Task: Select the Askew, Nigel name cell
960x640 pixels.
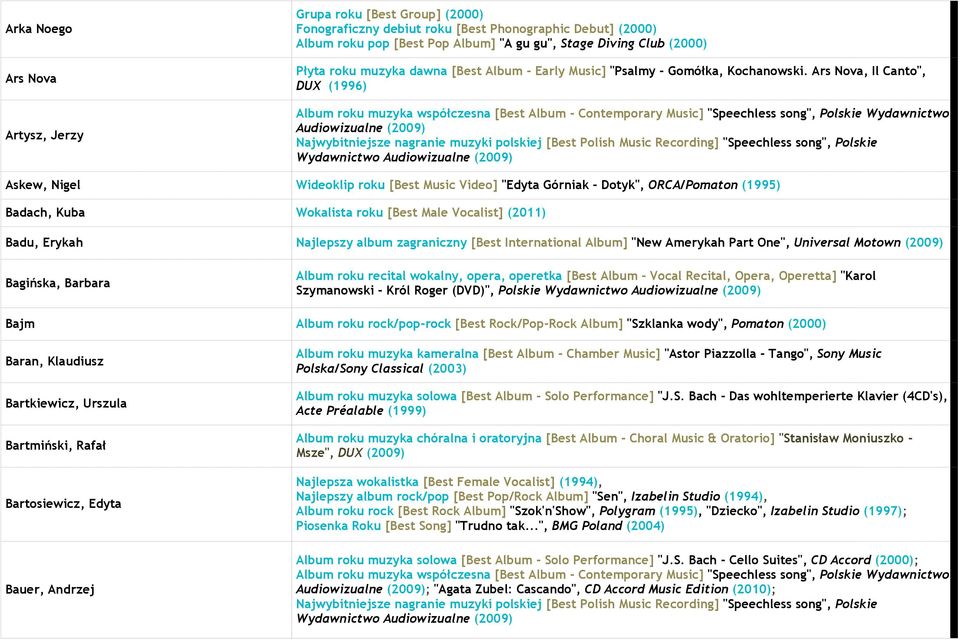Action: pos(146,186)
